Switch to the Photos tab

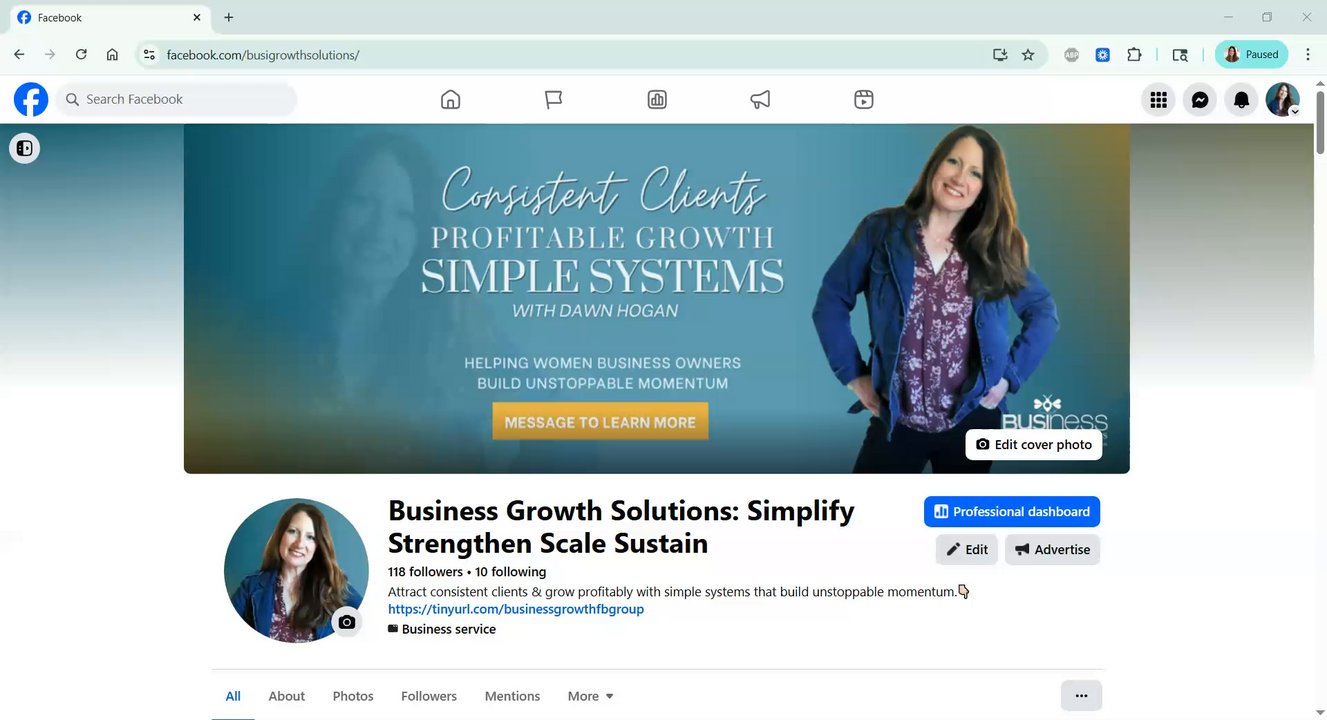pos(353,696)
